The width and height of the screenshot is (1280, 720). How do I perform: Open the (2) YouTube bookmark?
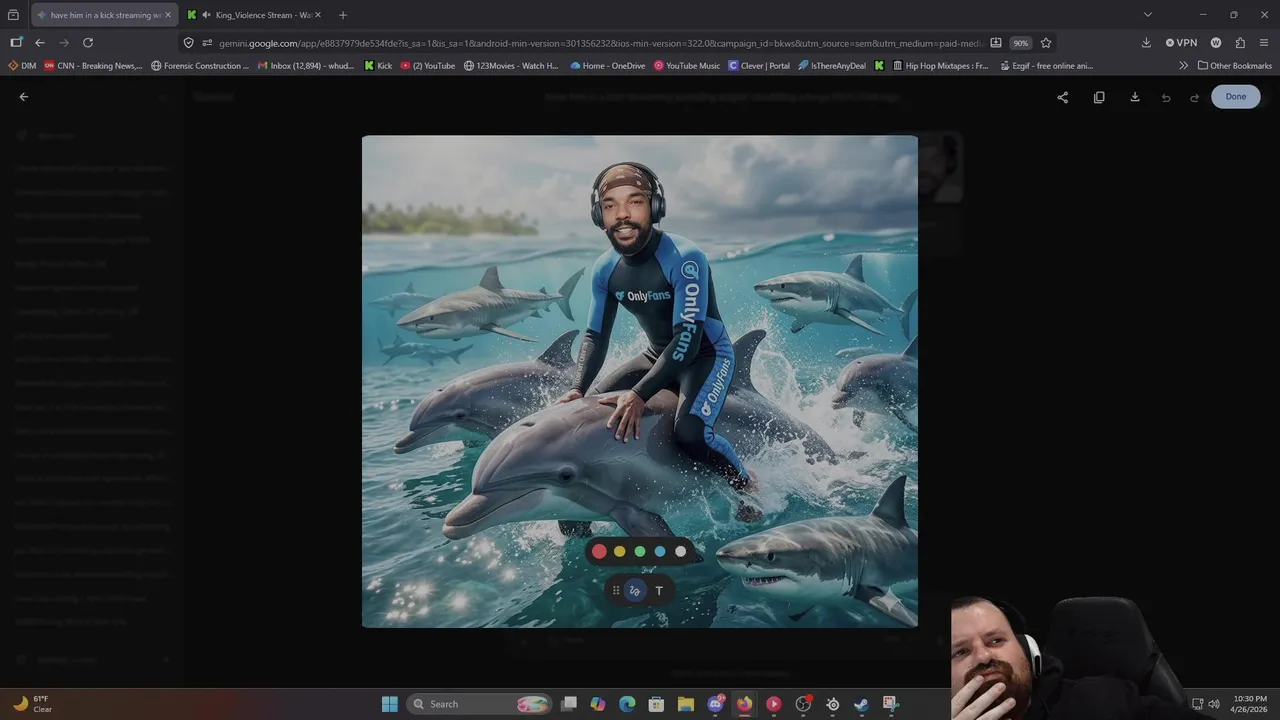[427, 66]
